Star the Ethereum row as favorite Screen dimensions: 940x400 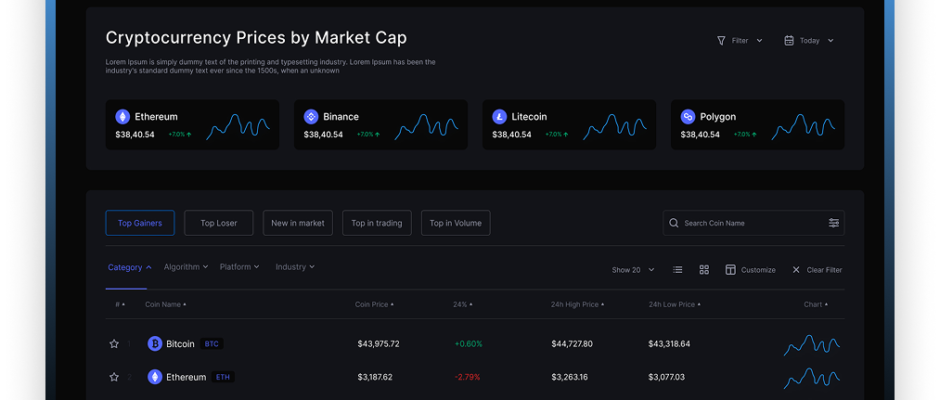point(114,377)
